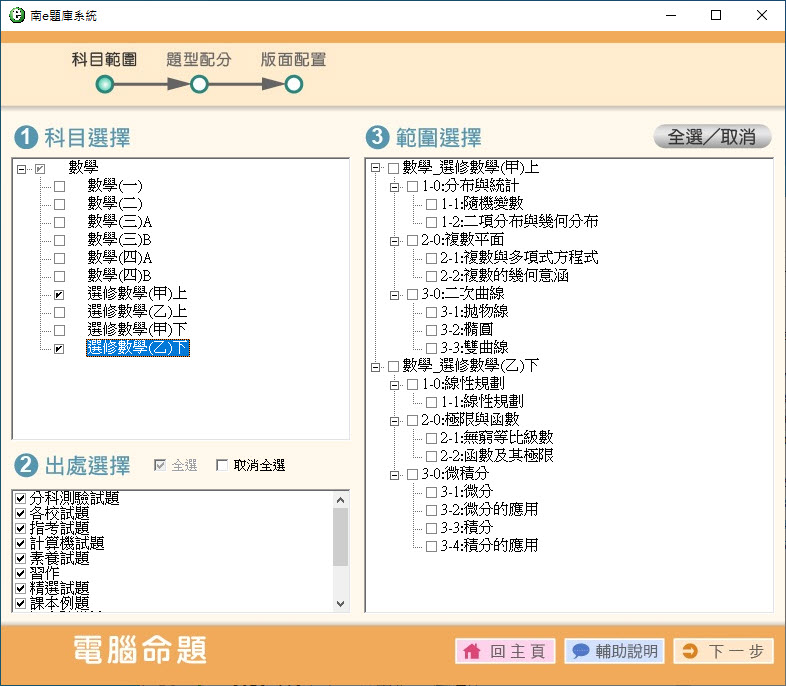786x686 pixels.
Task: Collapse the 3-0:微積分 node
Action: point(394,474)
